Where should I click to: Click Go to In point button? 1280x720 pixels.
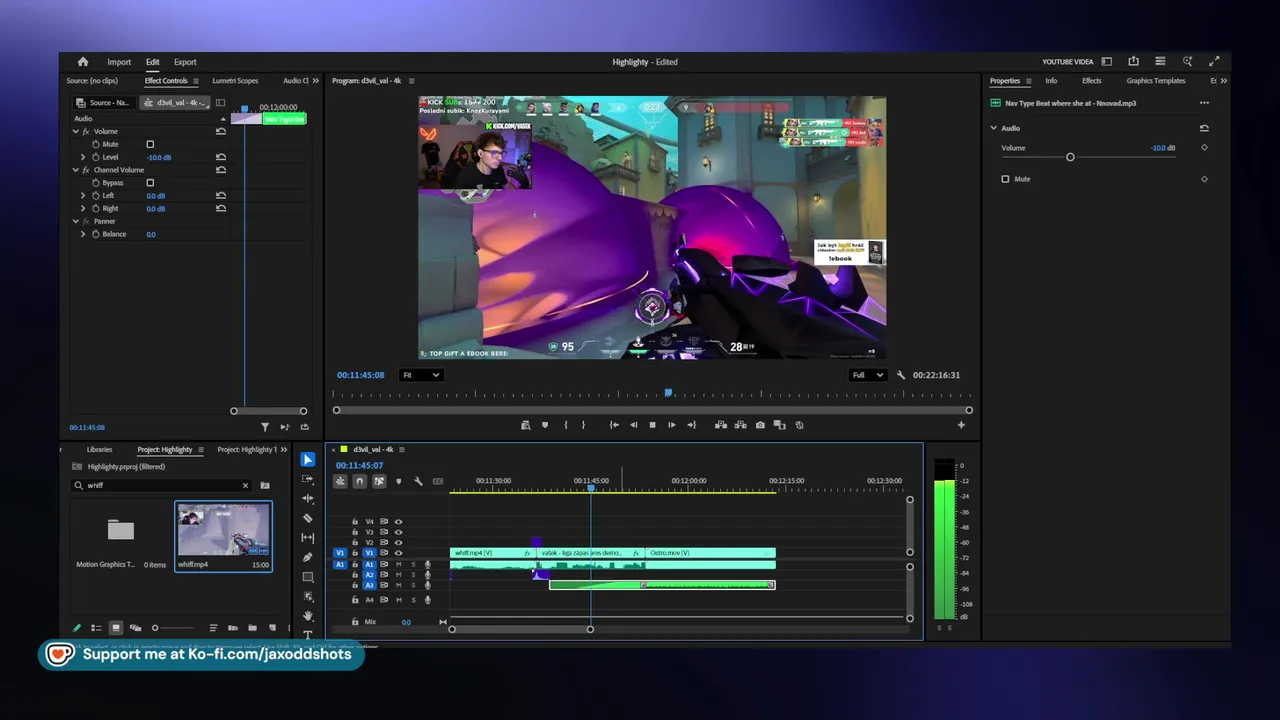(614, 425)
